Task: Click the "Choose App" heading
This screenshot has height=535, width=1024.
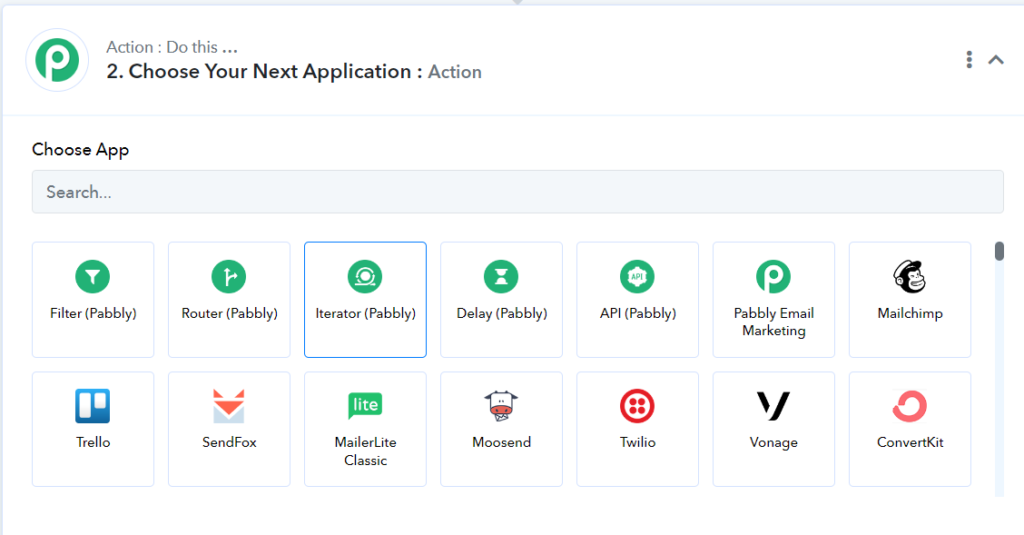Action: click(x=80, y=150)
